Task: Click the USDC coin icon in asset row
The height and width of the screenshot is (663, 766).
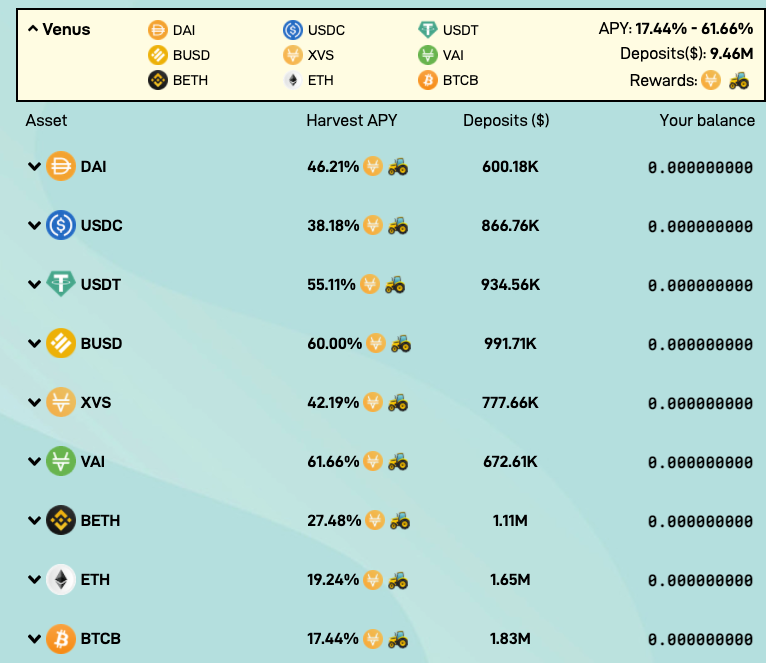Action: click(61, 225)
